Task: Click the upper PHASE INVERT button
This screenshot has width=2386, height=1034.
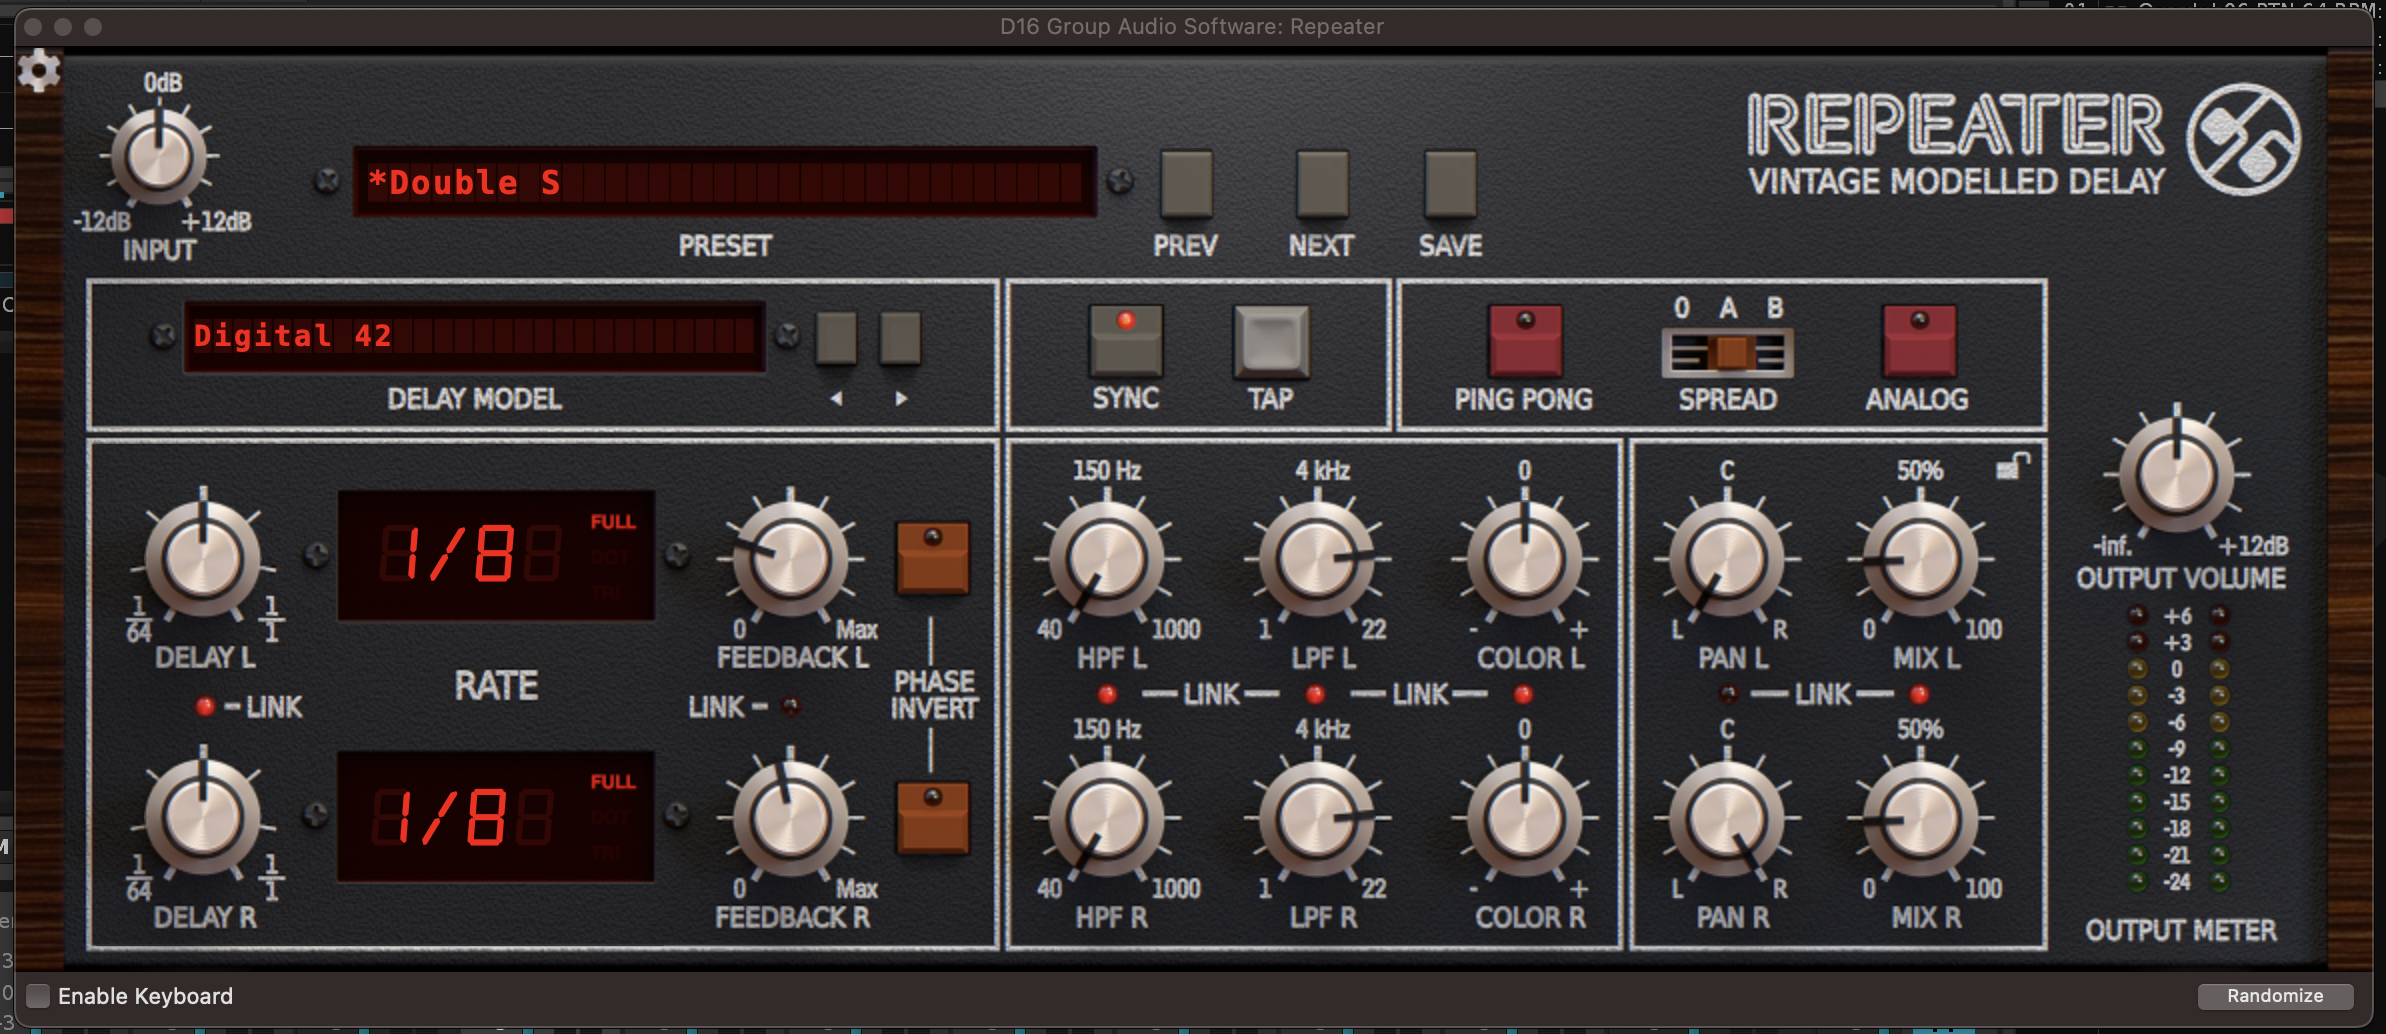Action: coord(932,557)
